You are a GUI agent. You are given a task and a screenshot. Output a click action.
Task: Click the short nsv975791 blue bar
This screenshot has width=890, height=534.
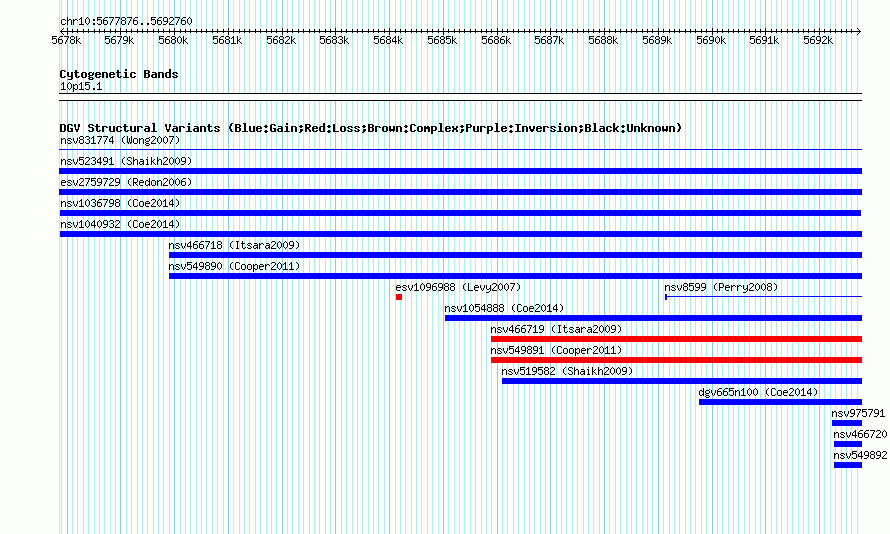point(847,423)
